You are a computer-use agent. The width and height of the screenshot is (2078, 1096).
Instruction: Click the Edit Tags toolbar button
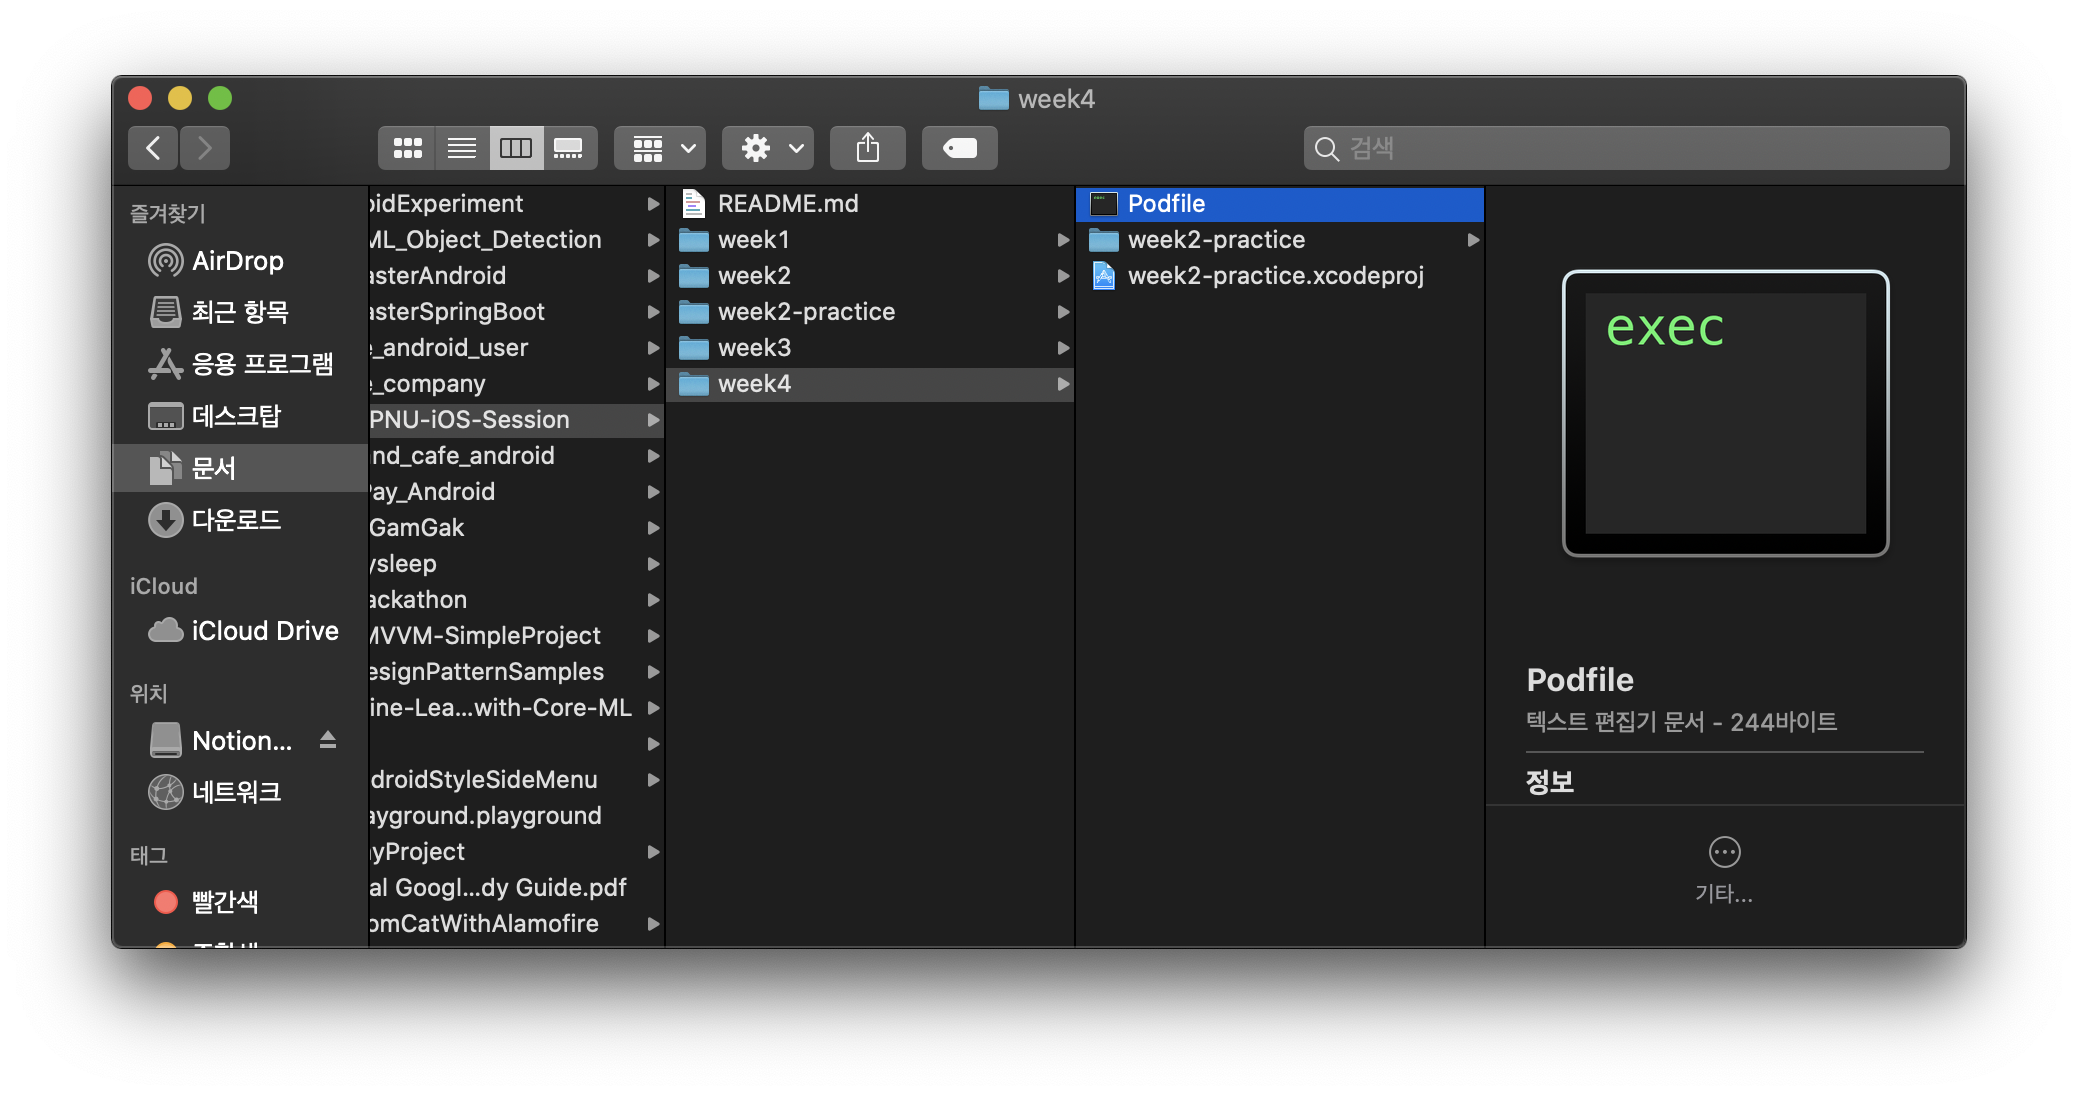tap(959, 148)
